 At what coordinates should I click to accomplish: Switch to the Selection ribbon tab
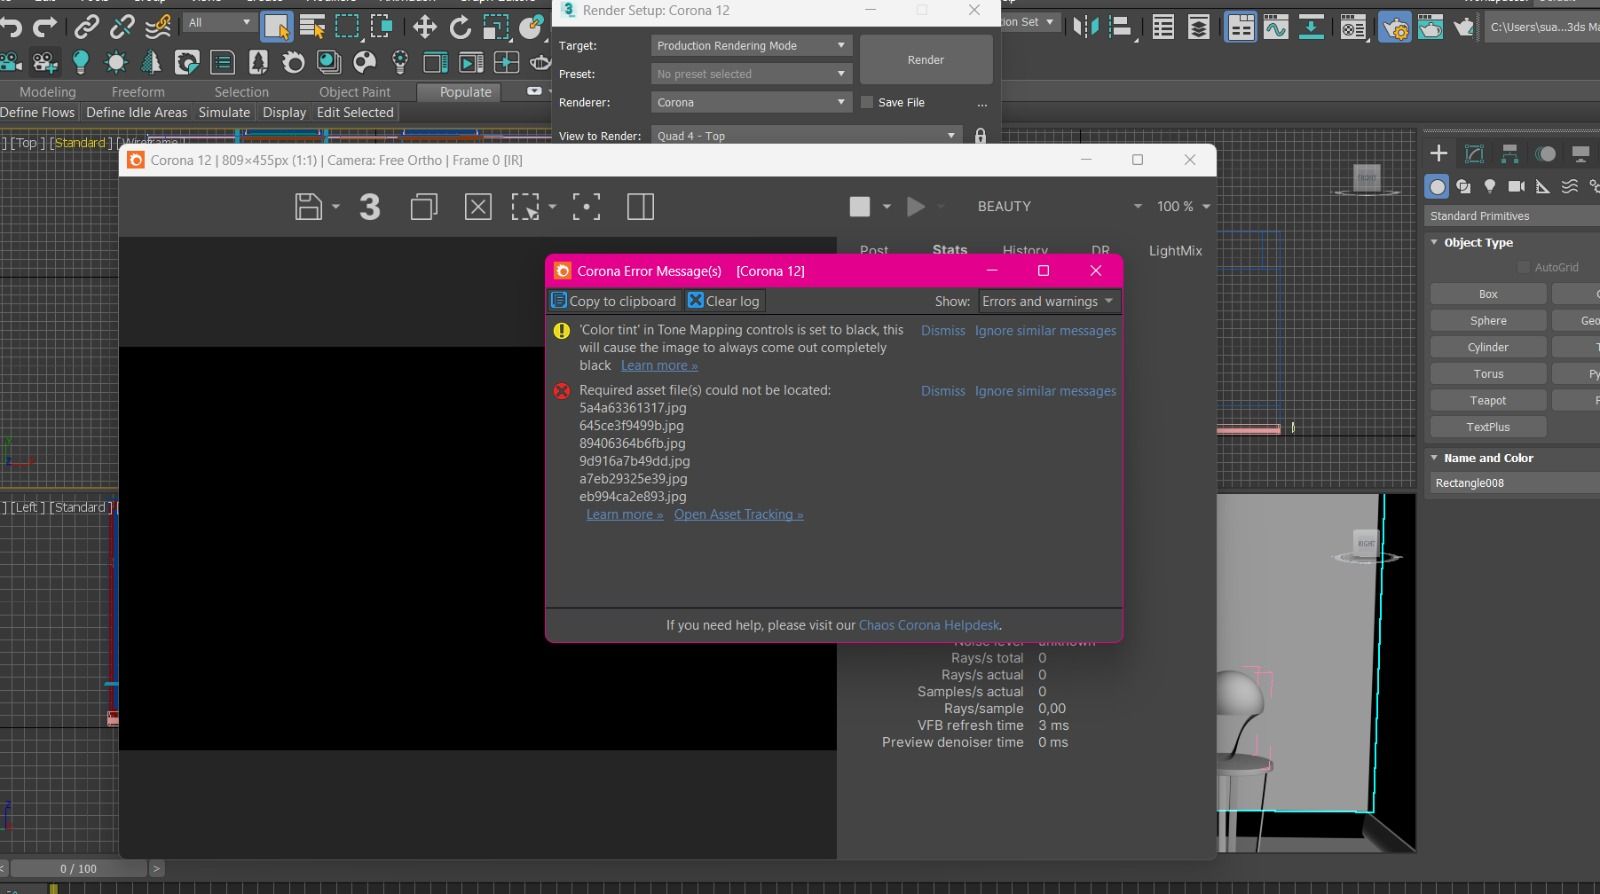(241, 92)
